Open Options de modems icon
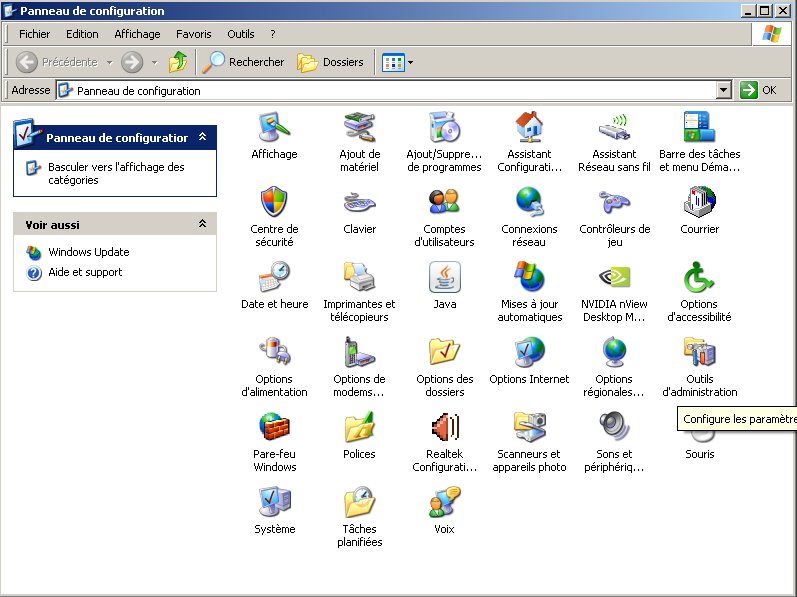Image resolution: width=797 pixels, height=597 pixels. [359, 352]
